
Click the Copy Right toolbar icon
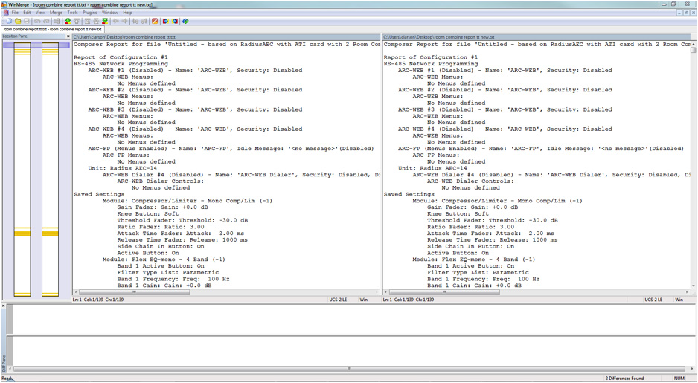116,21
